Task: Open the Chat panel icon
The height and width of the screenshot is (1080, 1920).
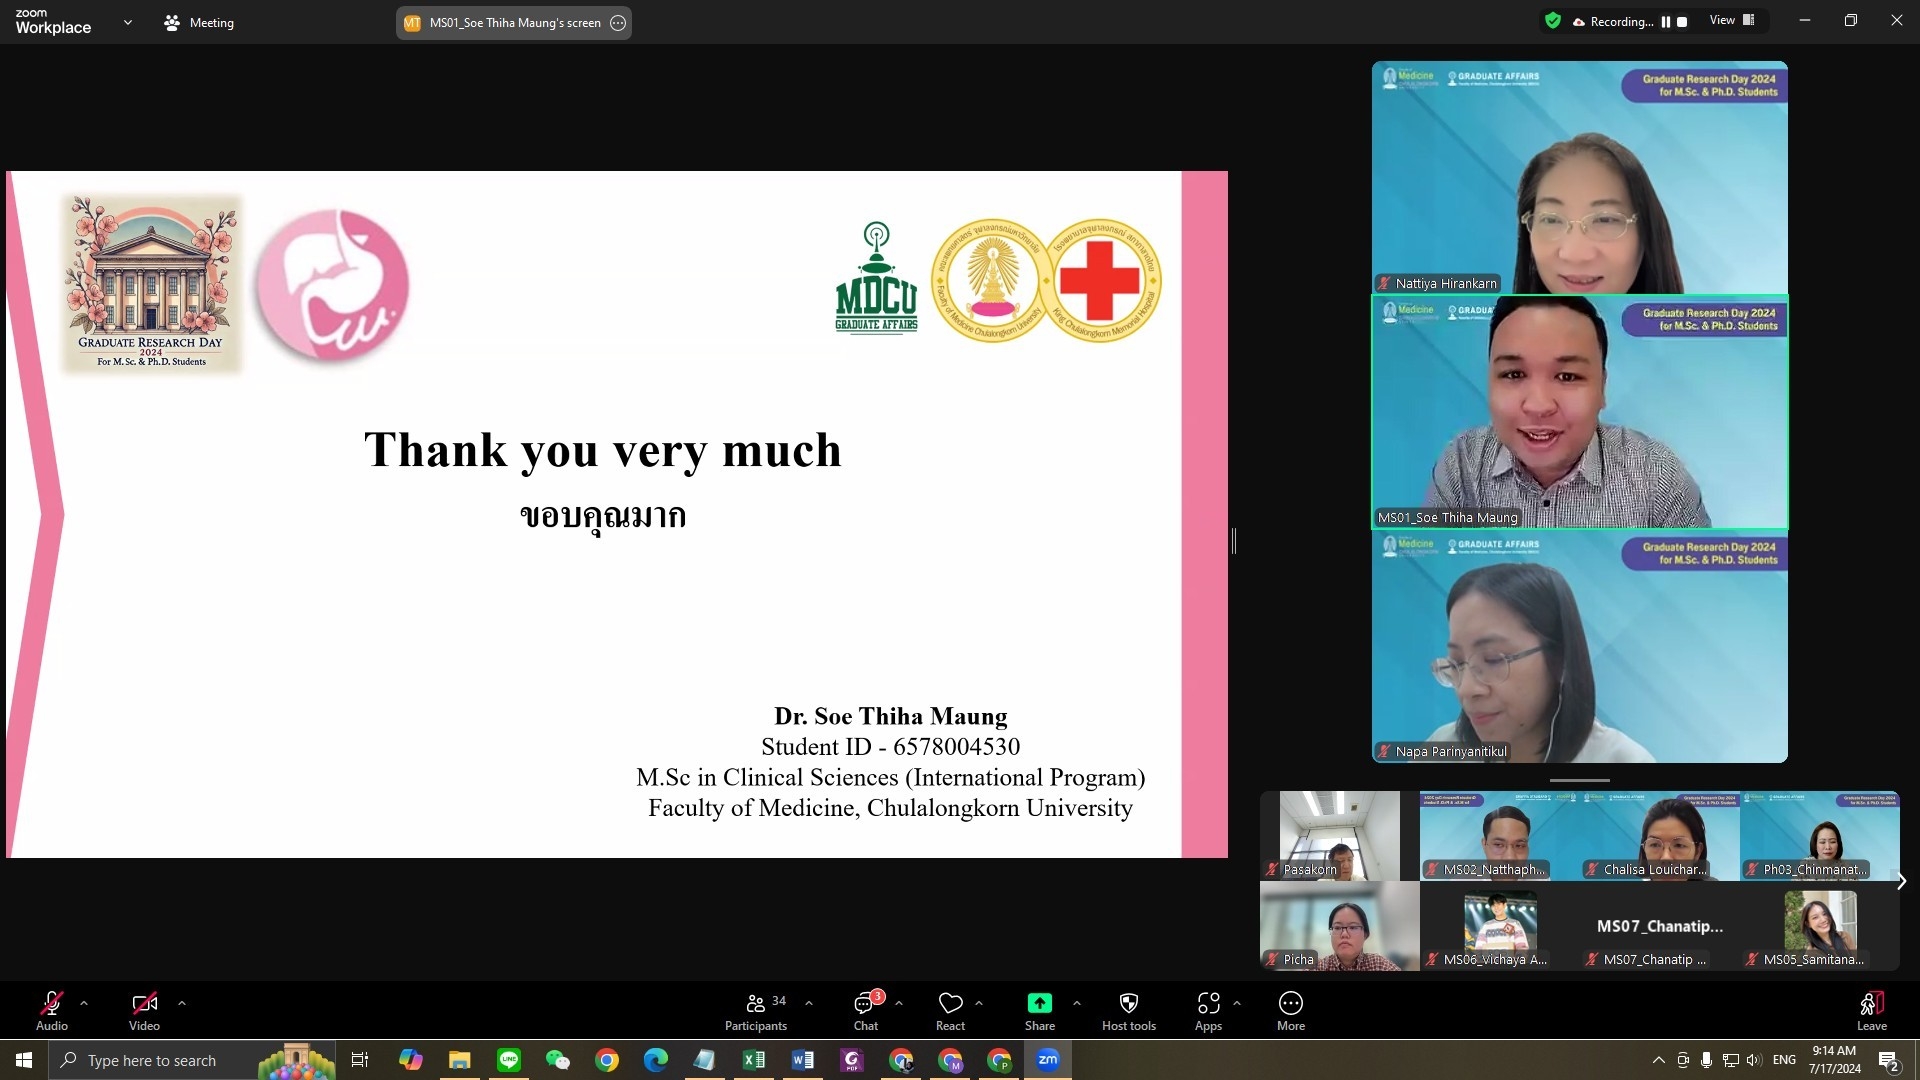Action: tap(865, 1004)
